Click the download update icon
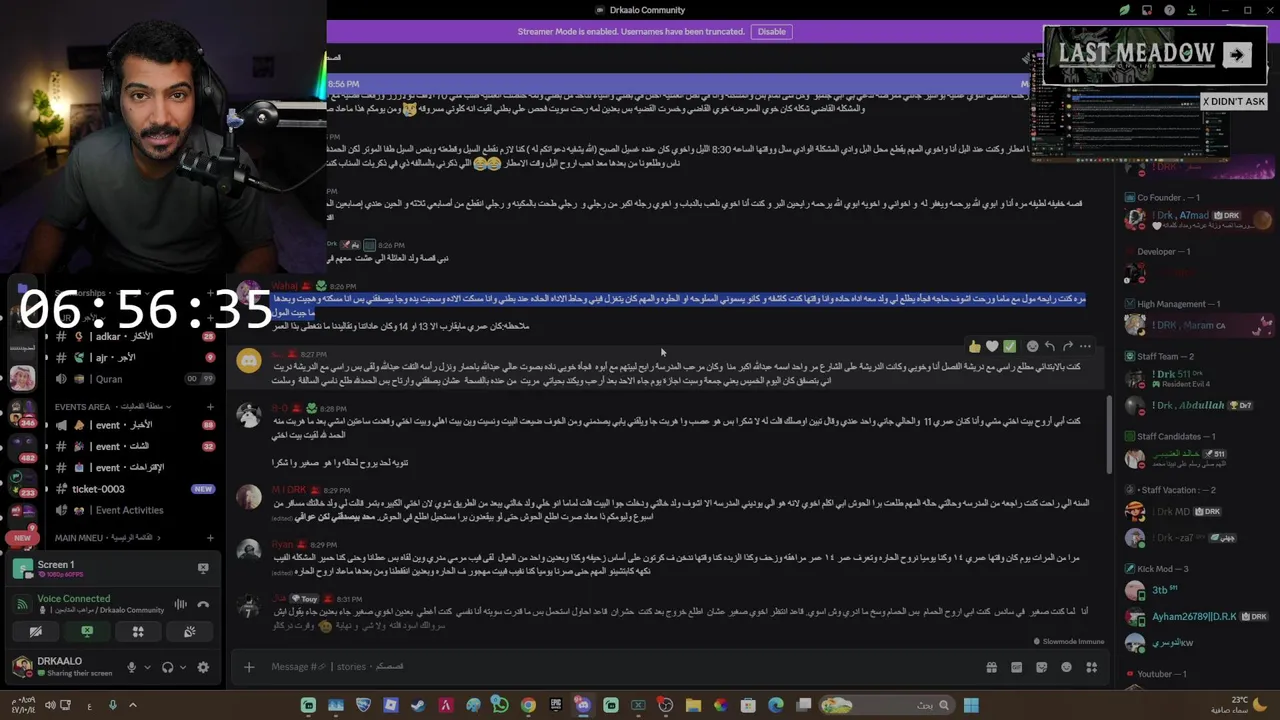This screenshot has height=720, width=1280. [1192, 10]
